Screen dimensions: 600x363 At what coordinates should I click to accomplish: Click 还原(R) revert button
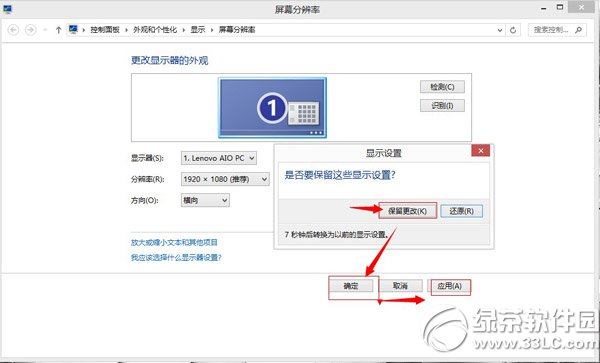tap(461, 211)
